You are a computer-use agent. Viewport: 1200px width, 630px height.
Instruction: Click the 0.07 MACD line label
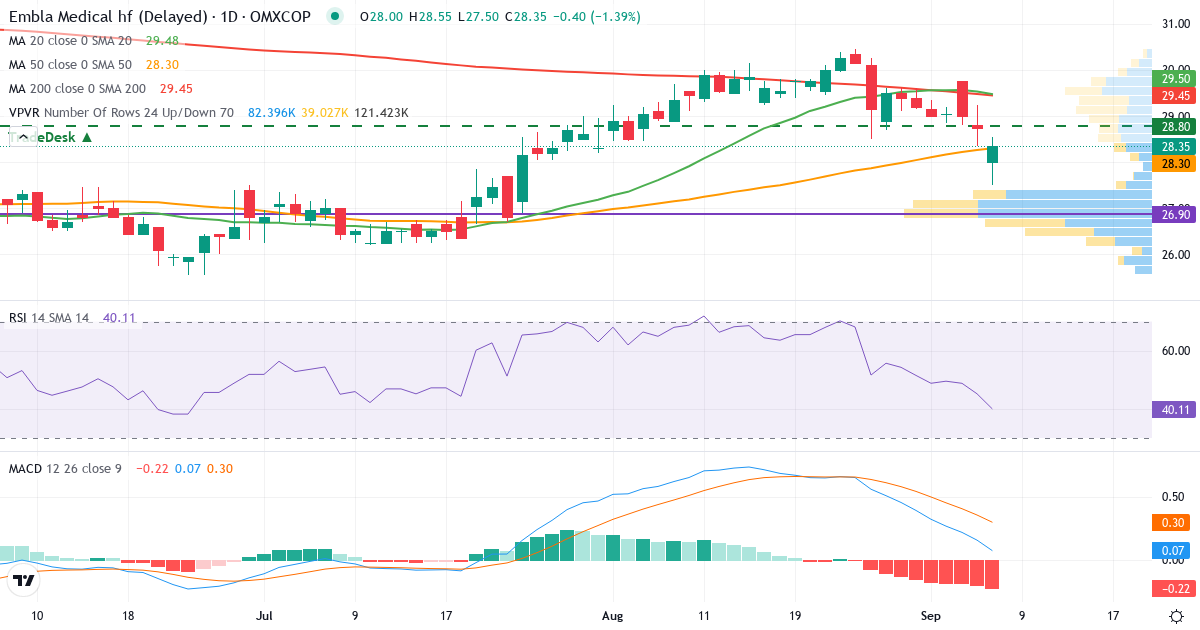1172,551
